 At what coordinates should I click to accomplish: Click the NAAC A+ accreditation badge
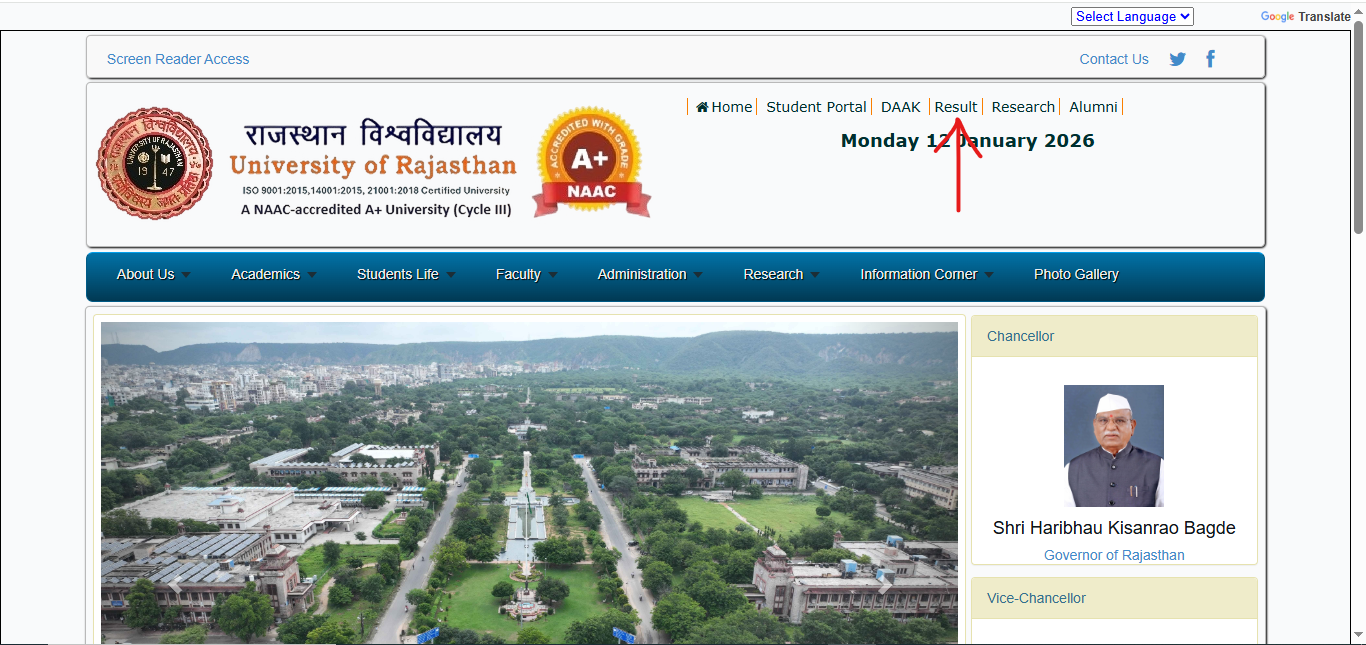tap(592, 162)
